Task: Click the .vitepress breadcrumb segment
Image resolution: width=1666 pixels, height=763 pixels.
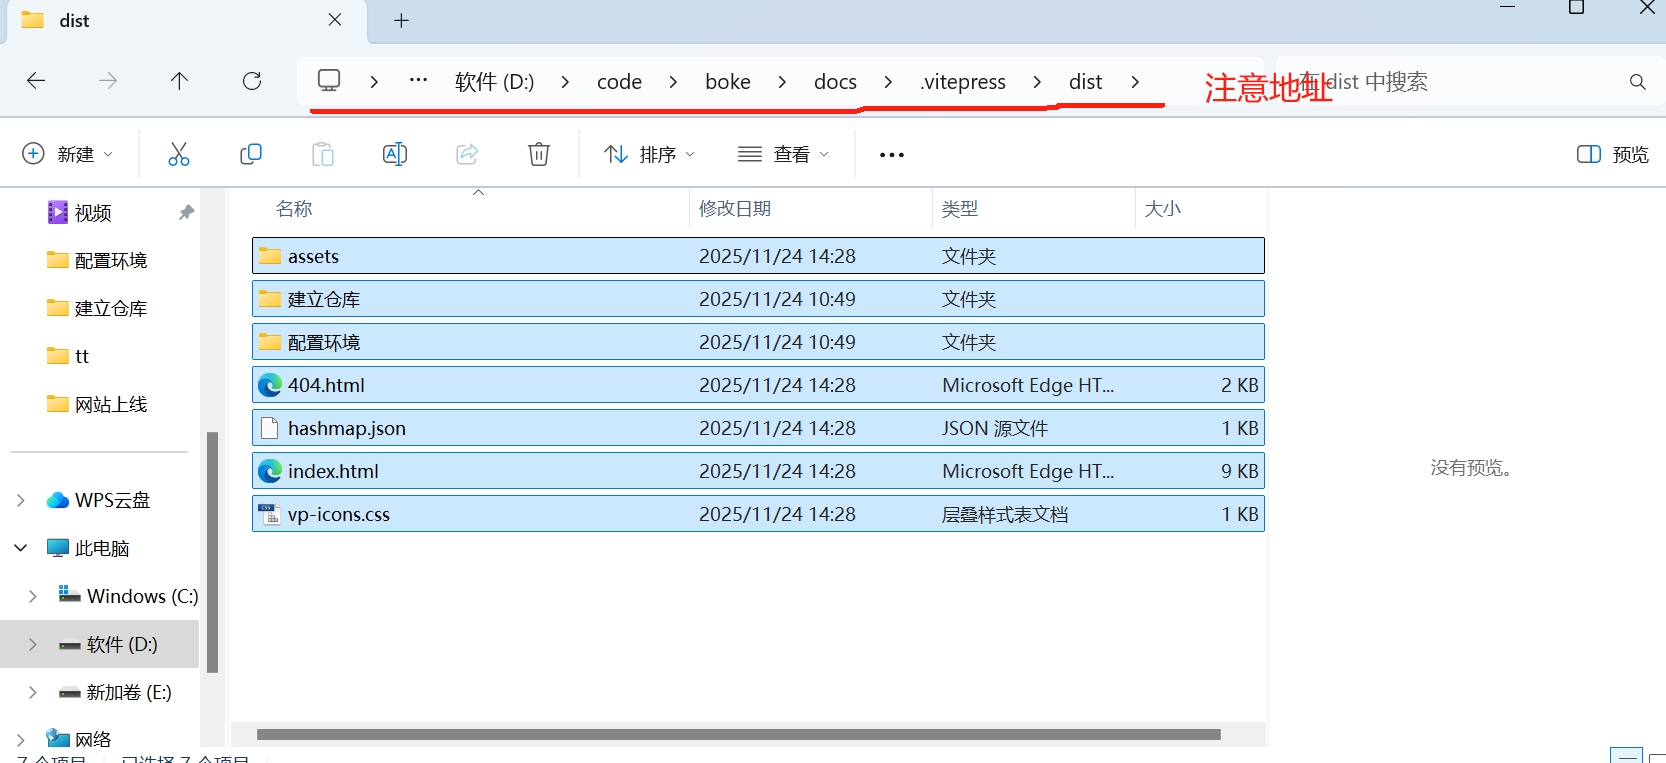Action: (x=963, y=82)
